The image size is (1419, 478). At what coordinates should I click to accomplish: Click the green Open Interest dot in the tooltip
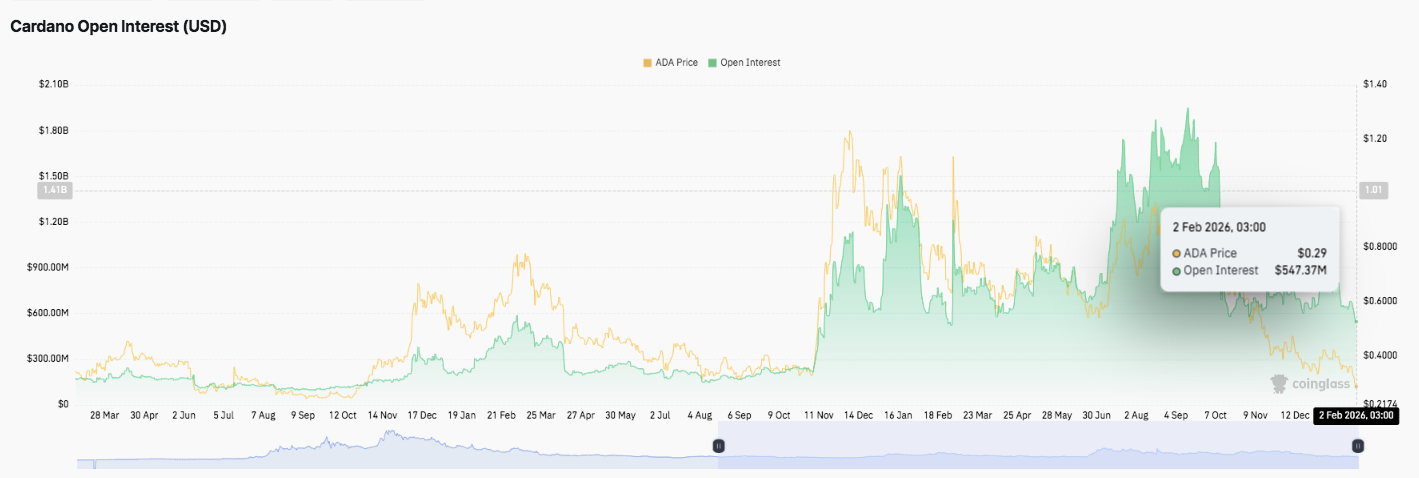click(1177, 270)
